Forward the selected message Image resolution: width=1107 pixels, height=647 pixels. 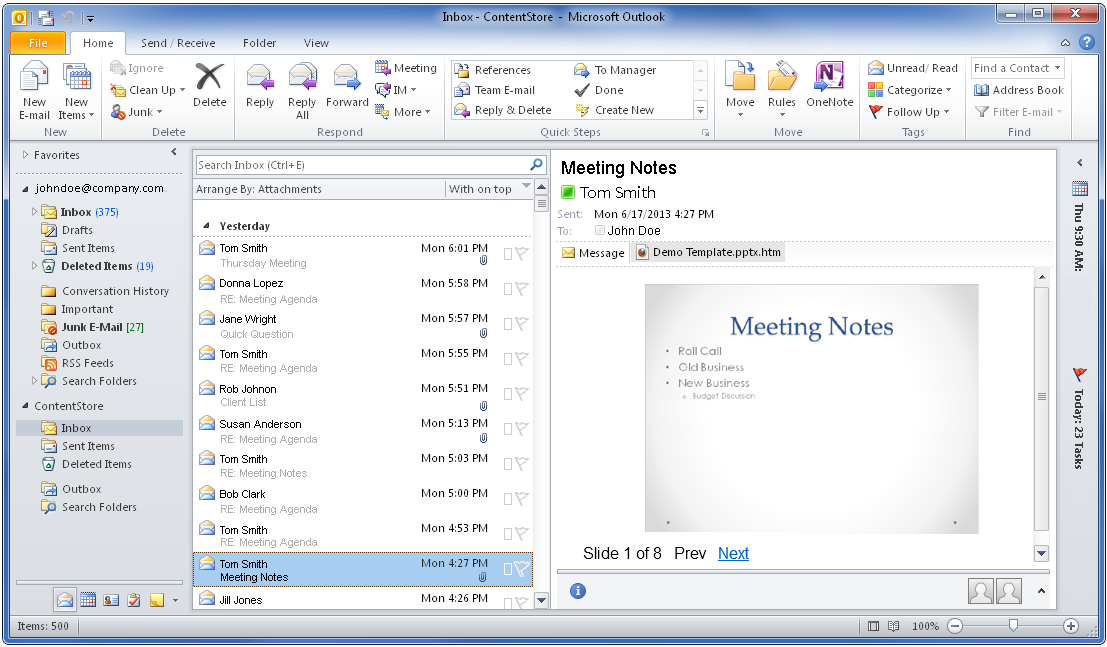tap(347, 80)
